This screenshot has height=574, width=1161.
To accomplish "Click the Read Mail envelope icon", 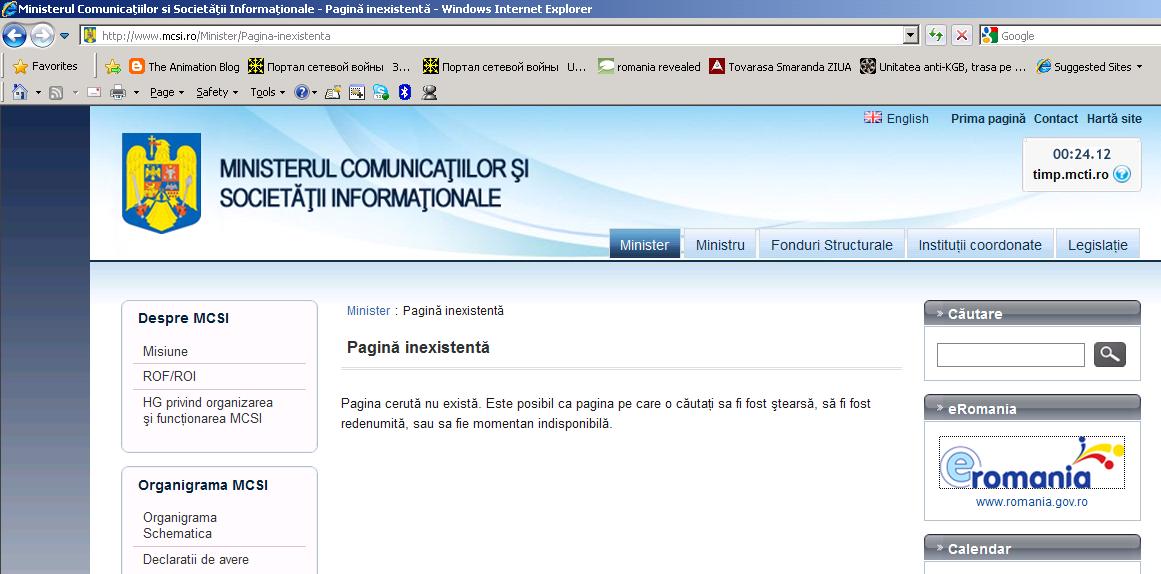I will (94, 93).
